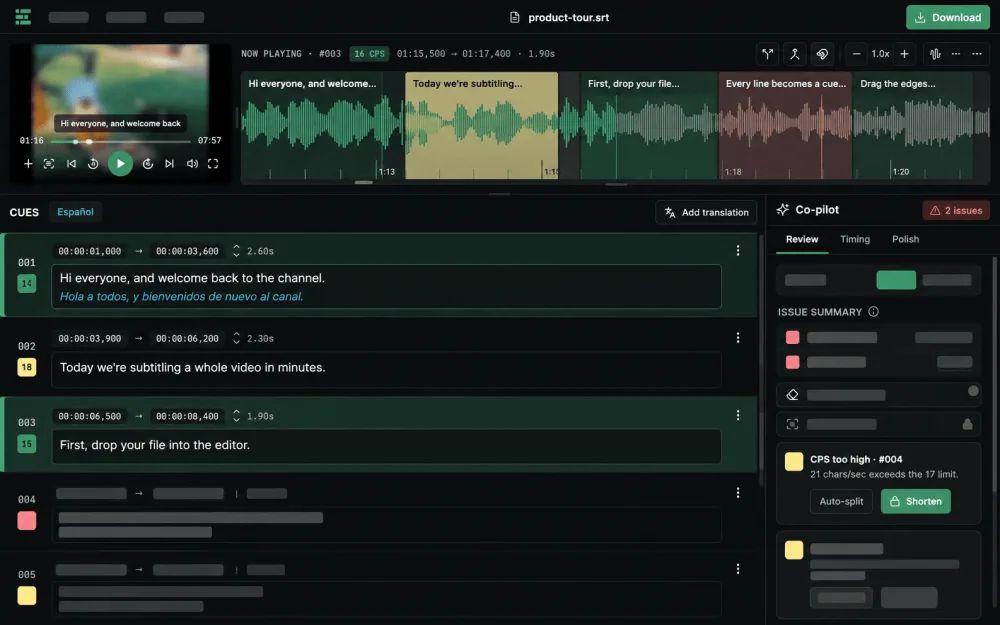Click the Issue Summary info icon
Viewport: 1000px width, 625px height.
pyautogui.click(x=873, y=312)
